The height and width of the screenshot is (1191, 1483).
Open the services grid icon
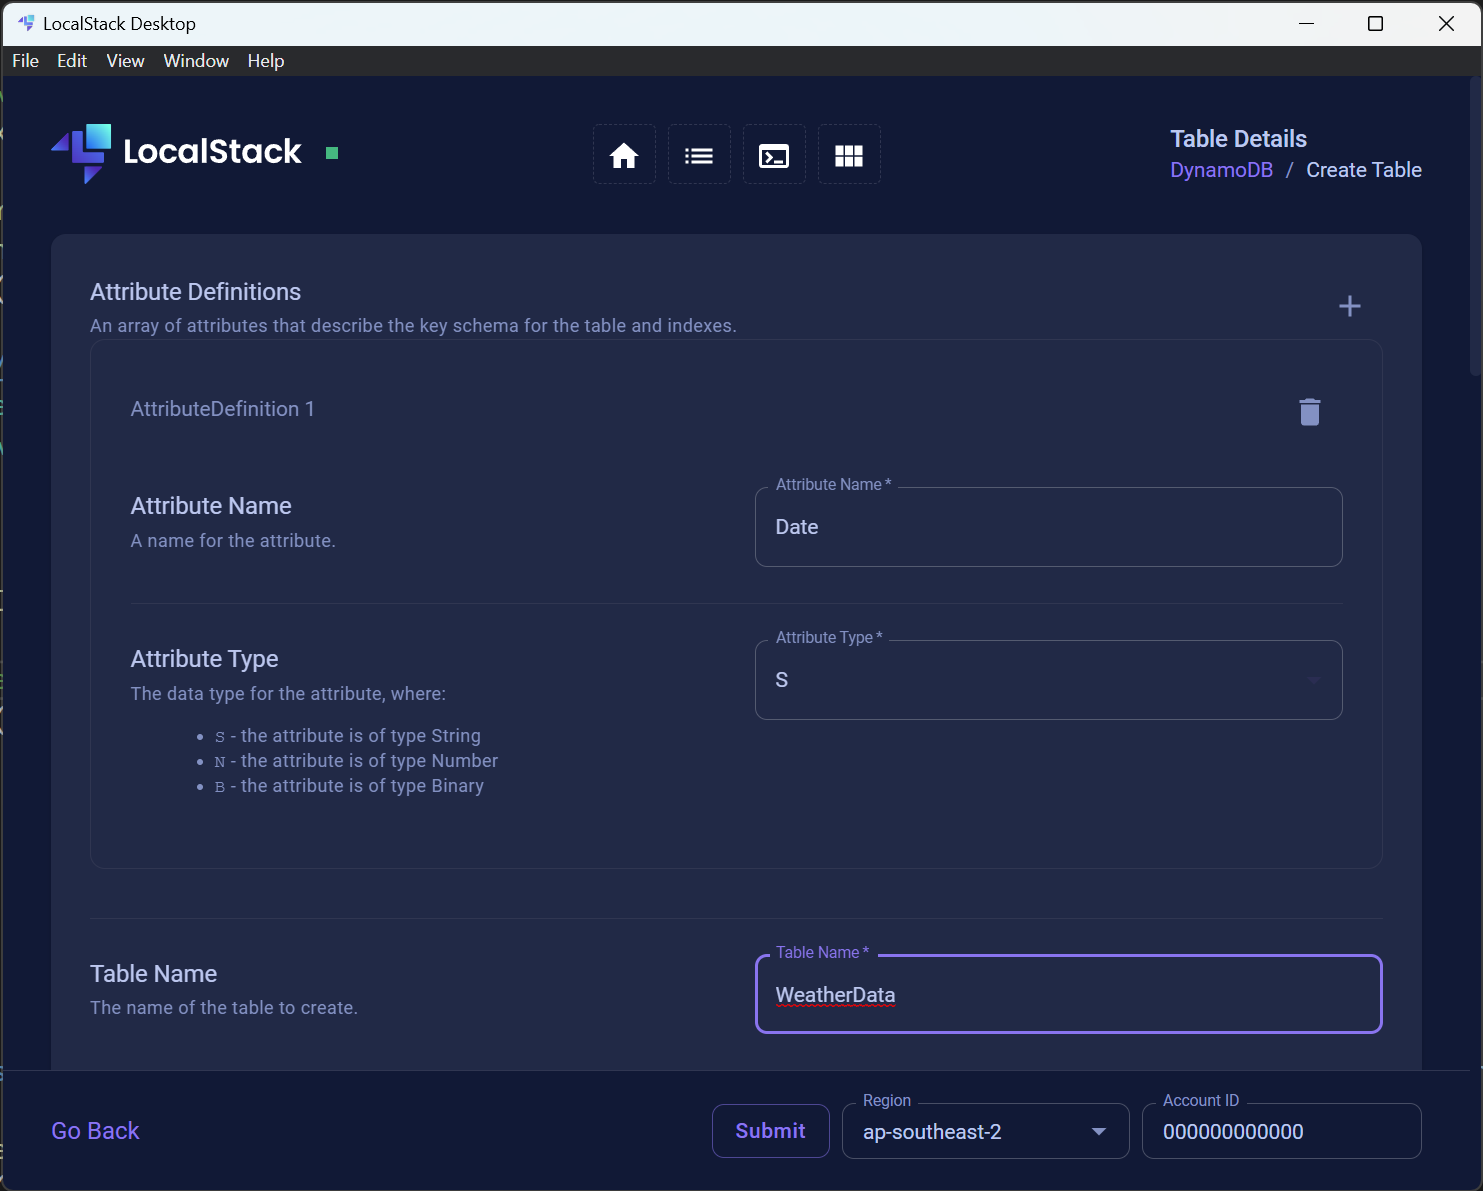849,155
